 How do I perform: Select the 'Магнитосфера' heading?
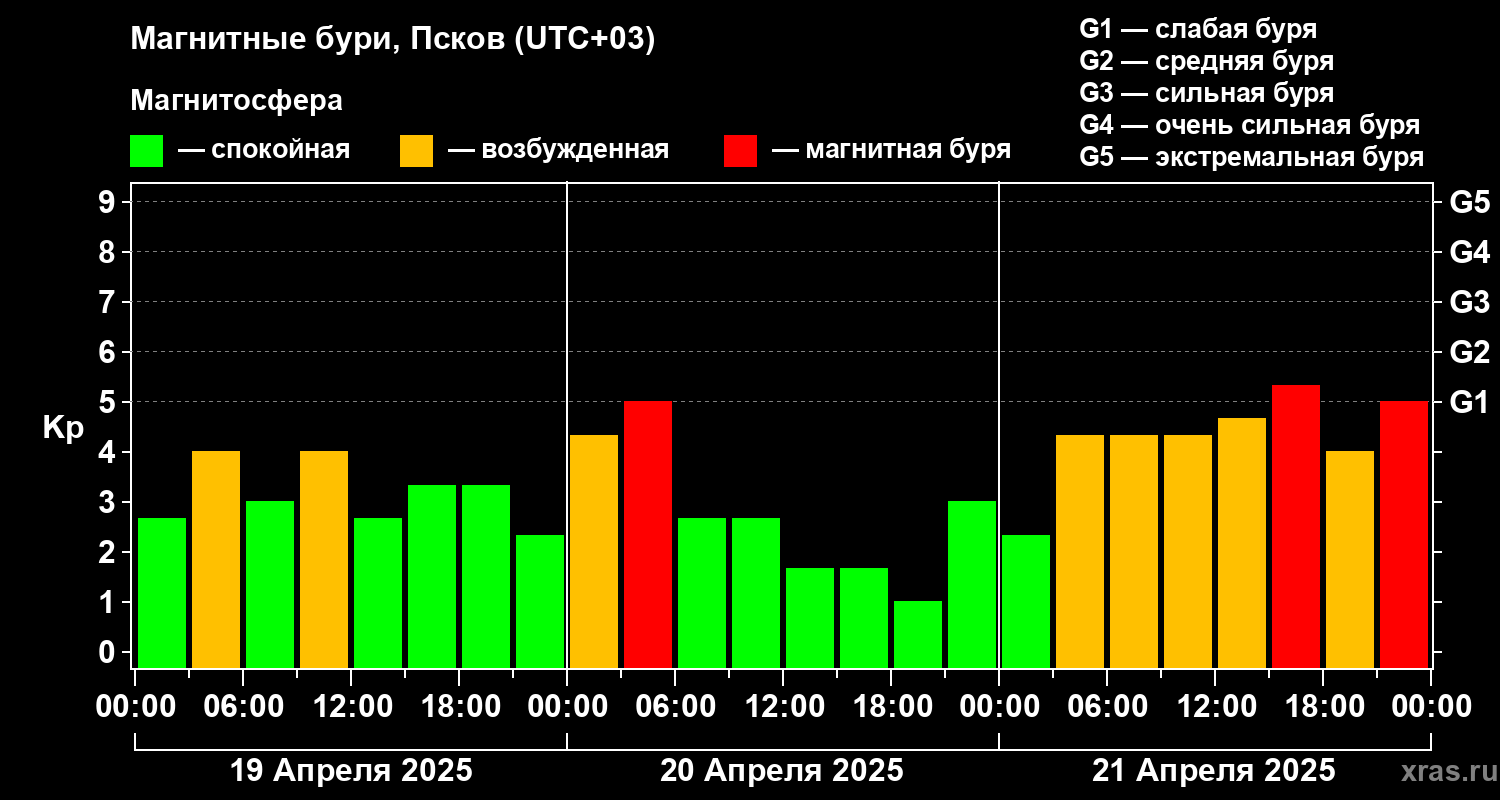pos(237,101)
